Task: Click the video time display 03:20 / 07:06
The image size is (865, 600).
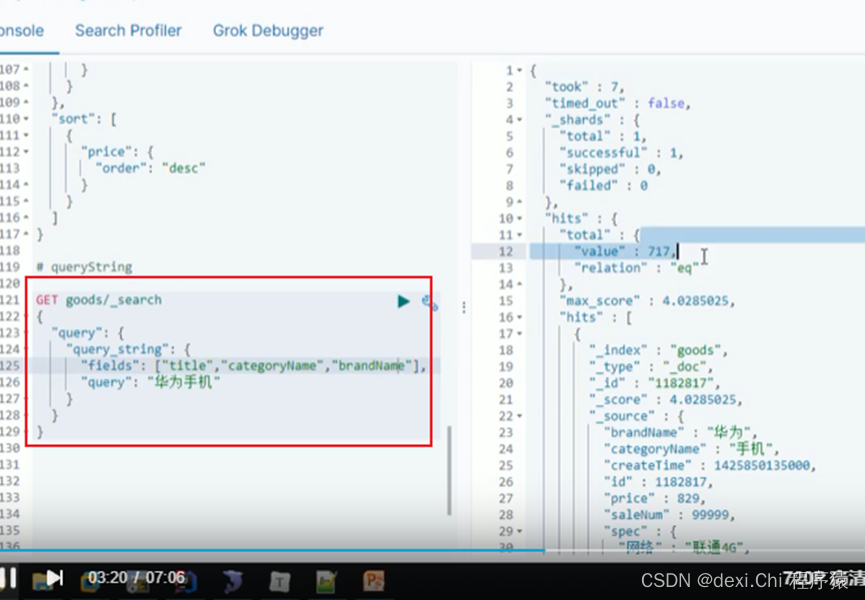Action: (136, 578)
